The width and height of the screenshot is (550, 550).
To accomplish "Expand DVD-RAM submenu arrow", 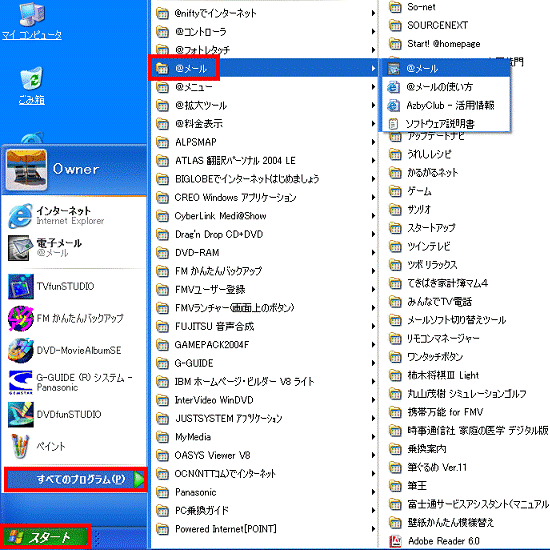I will 373,253.
